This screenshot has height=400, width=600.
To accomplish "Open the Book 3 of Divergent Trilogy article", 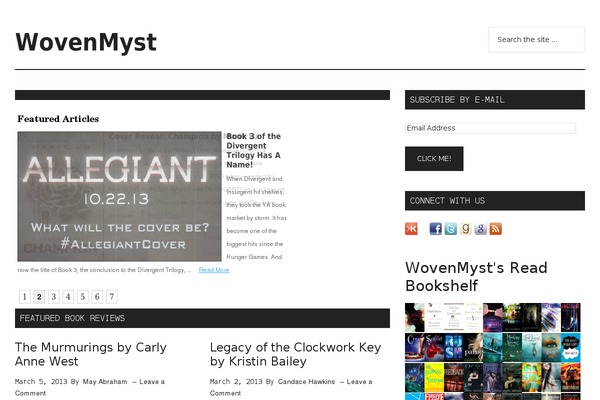I will pyautogui.click(x=254, y=150).
